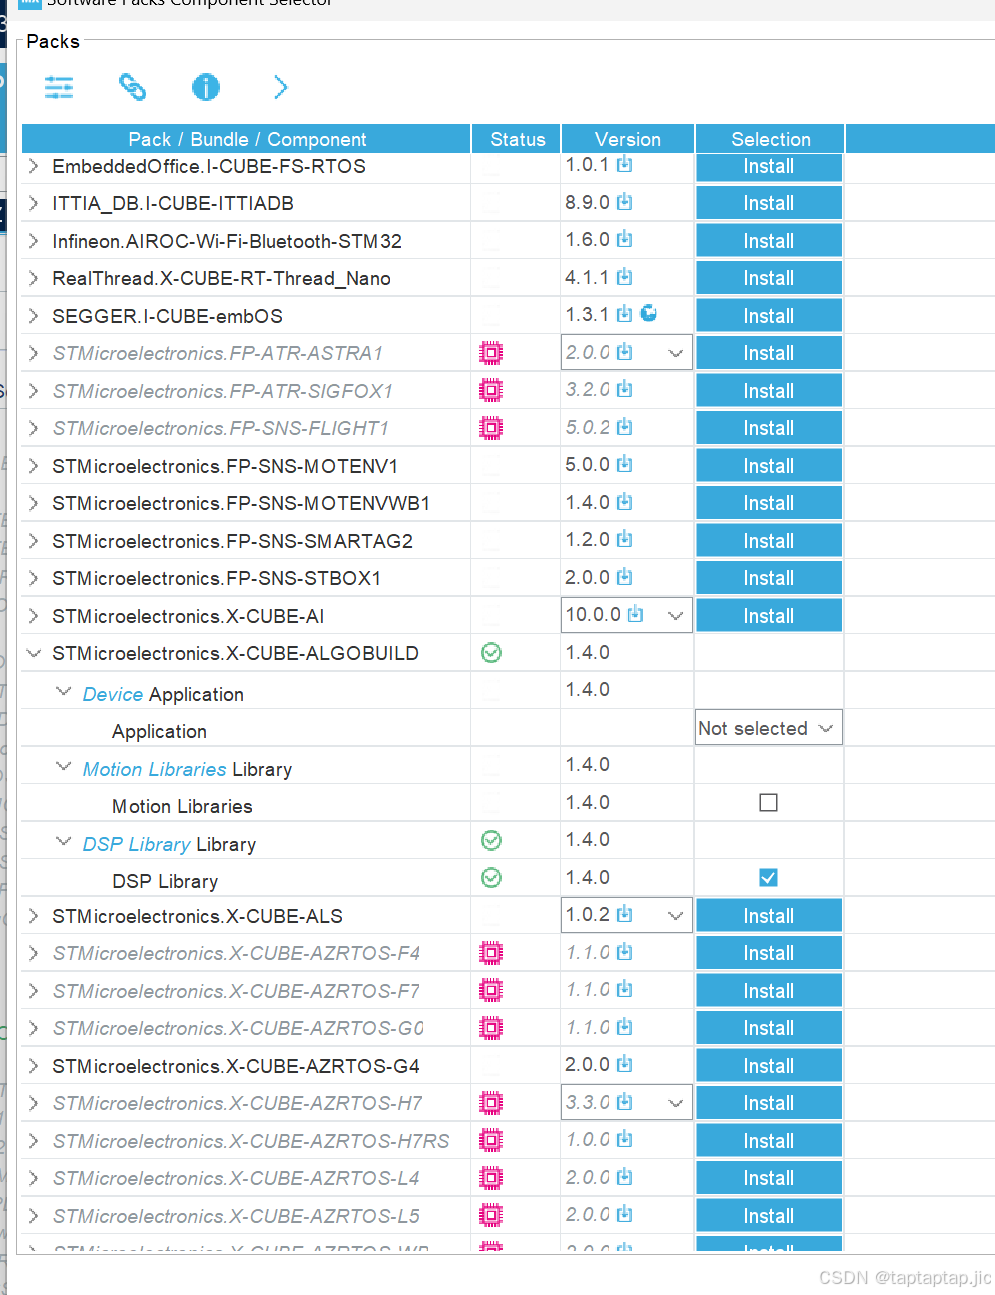The image size is (995, 1295).
Task: Click green check status of DSP Library component
Action: point(491,878)
